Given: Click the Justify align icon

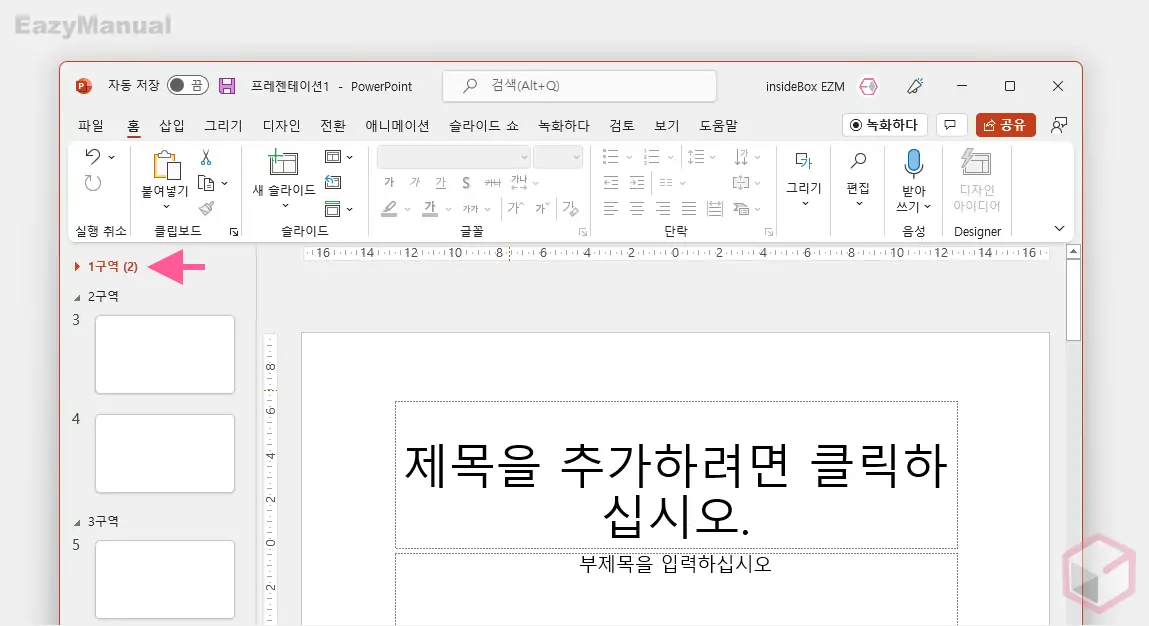Looking at the screenshot, I should [689, 209].
